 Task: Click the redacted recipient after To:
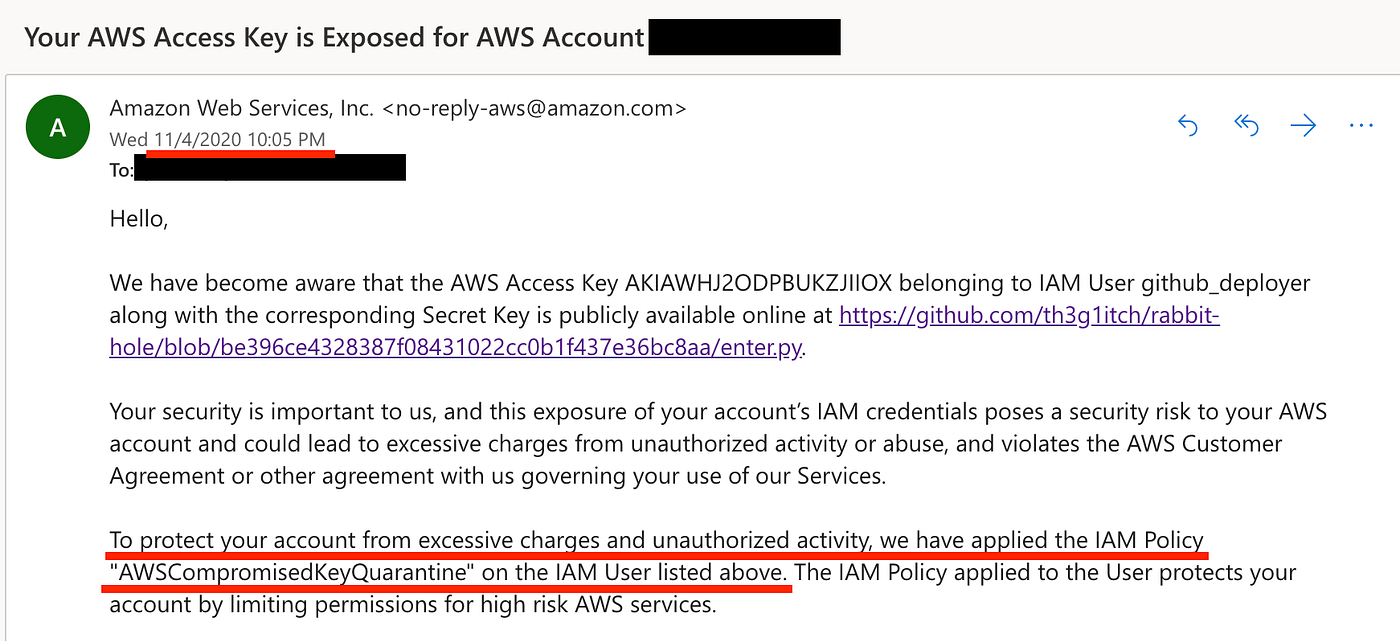pyautogui.click(x=270, y=170)
